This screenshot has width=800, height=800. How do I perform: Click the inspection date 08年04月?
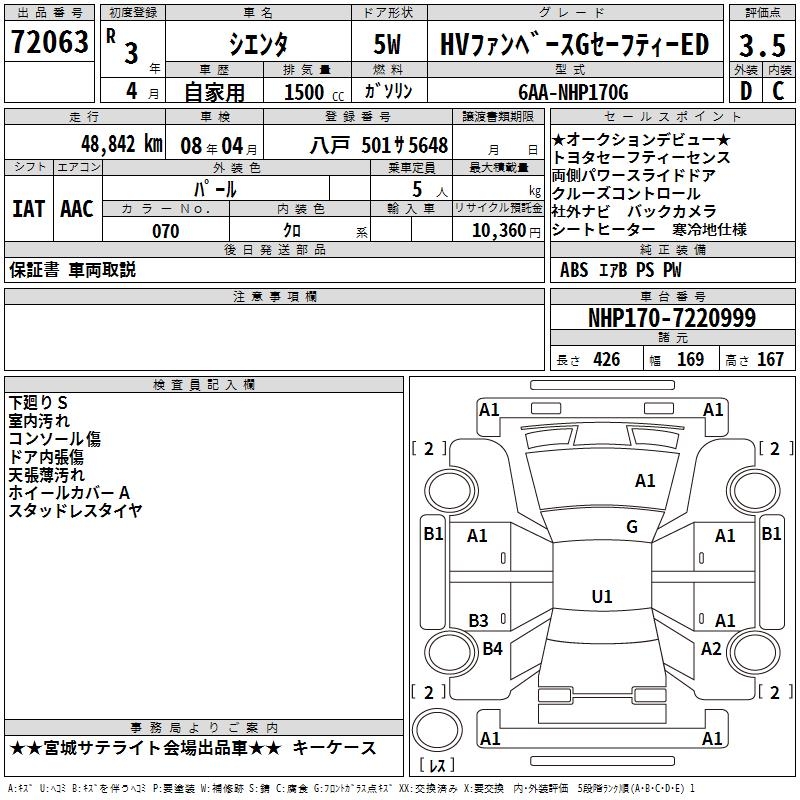(219, 146)
